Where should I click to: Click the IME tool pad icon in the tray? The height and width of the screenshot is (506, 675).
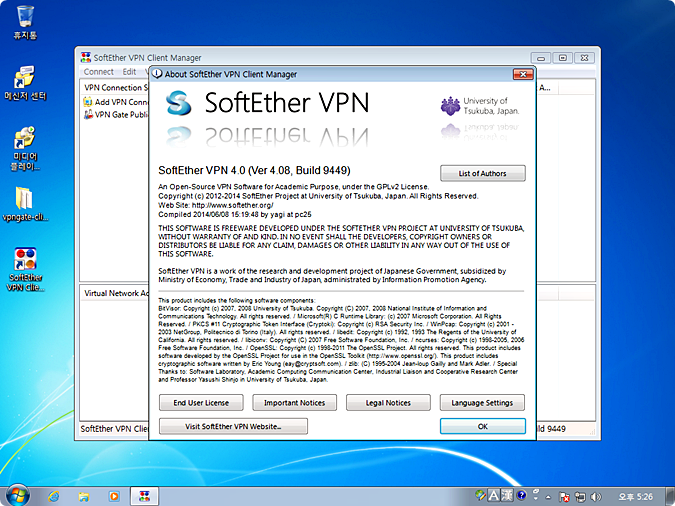pyautogui.click(x=480, y=496)
